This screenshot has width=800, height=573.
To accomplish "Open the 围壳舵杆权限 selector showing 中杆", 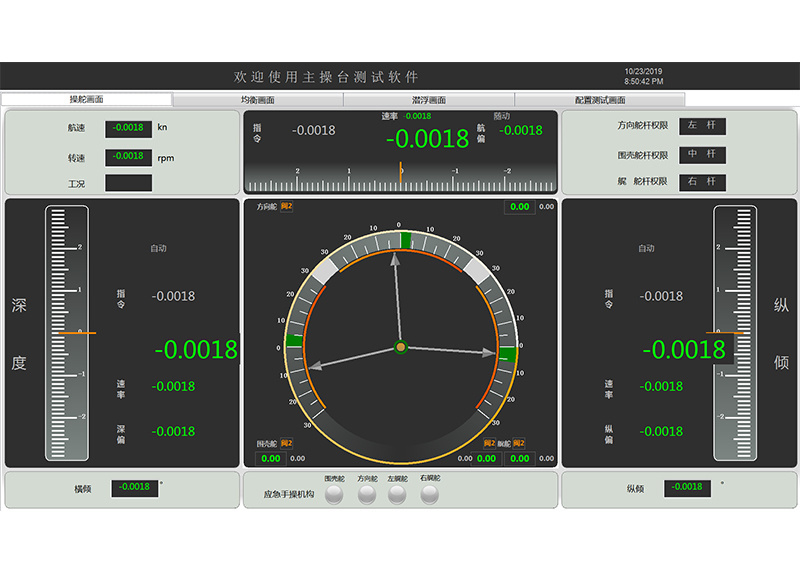I will click(x=702, y=154).
